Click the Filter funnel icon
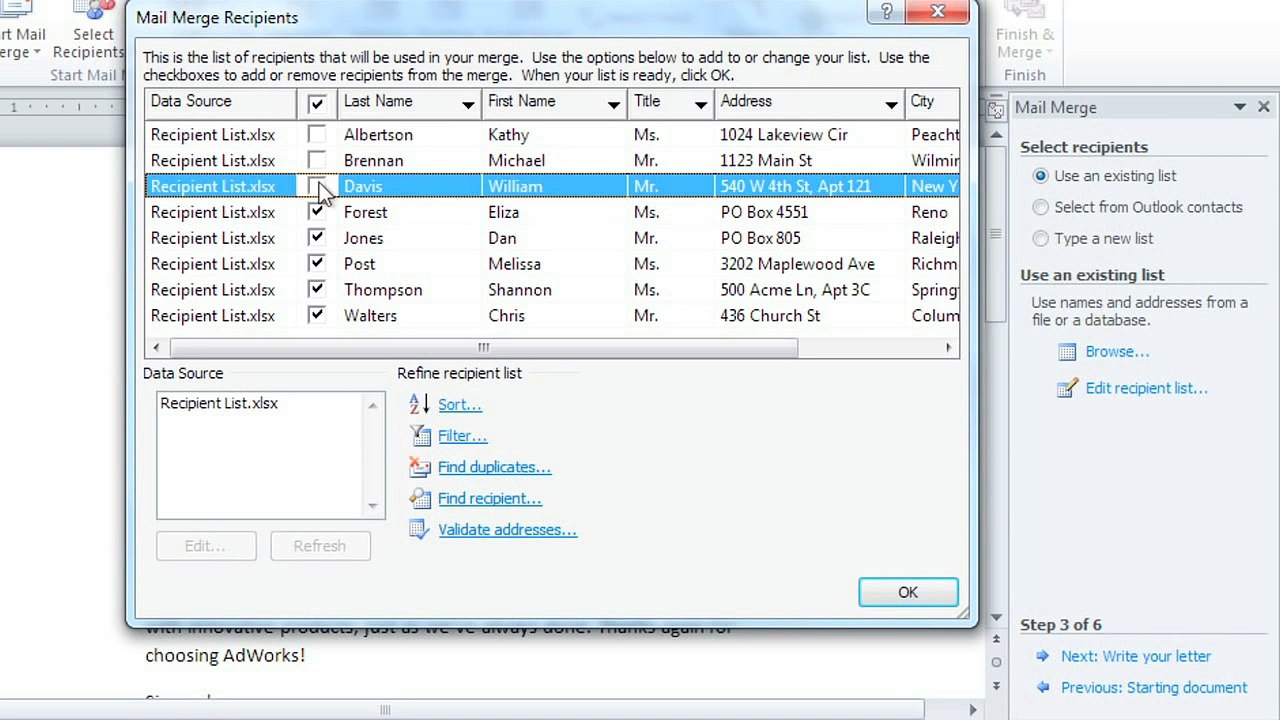 point(420,436)
